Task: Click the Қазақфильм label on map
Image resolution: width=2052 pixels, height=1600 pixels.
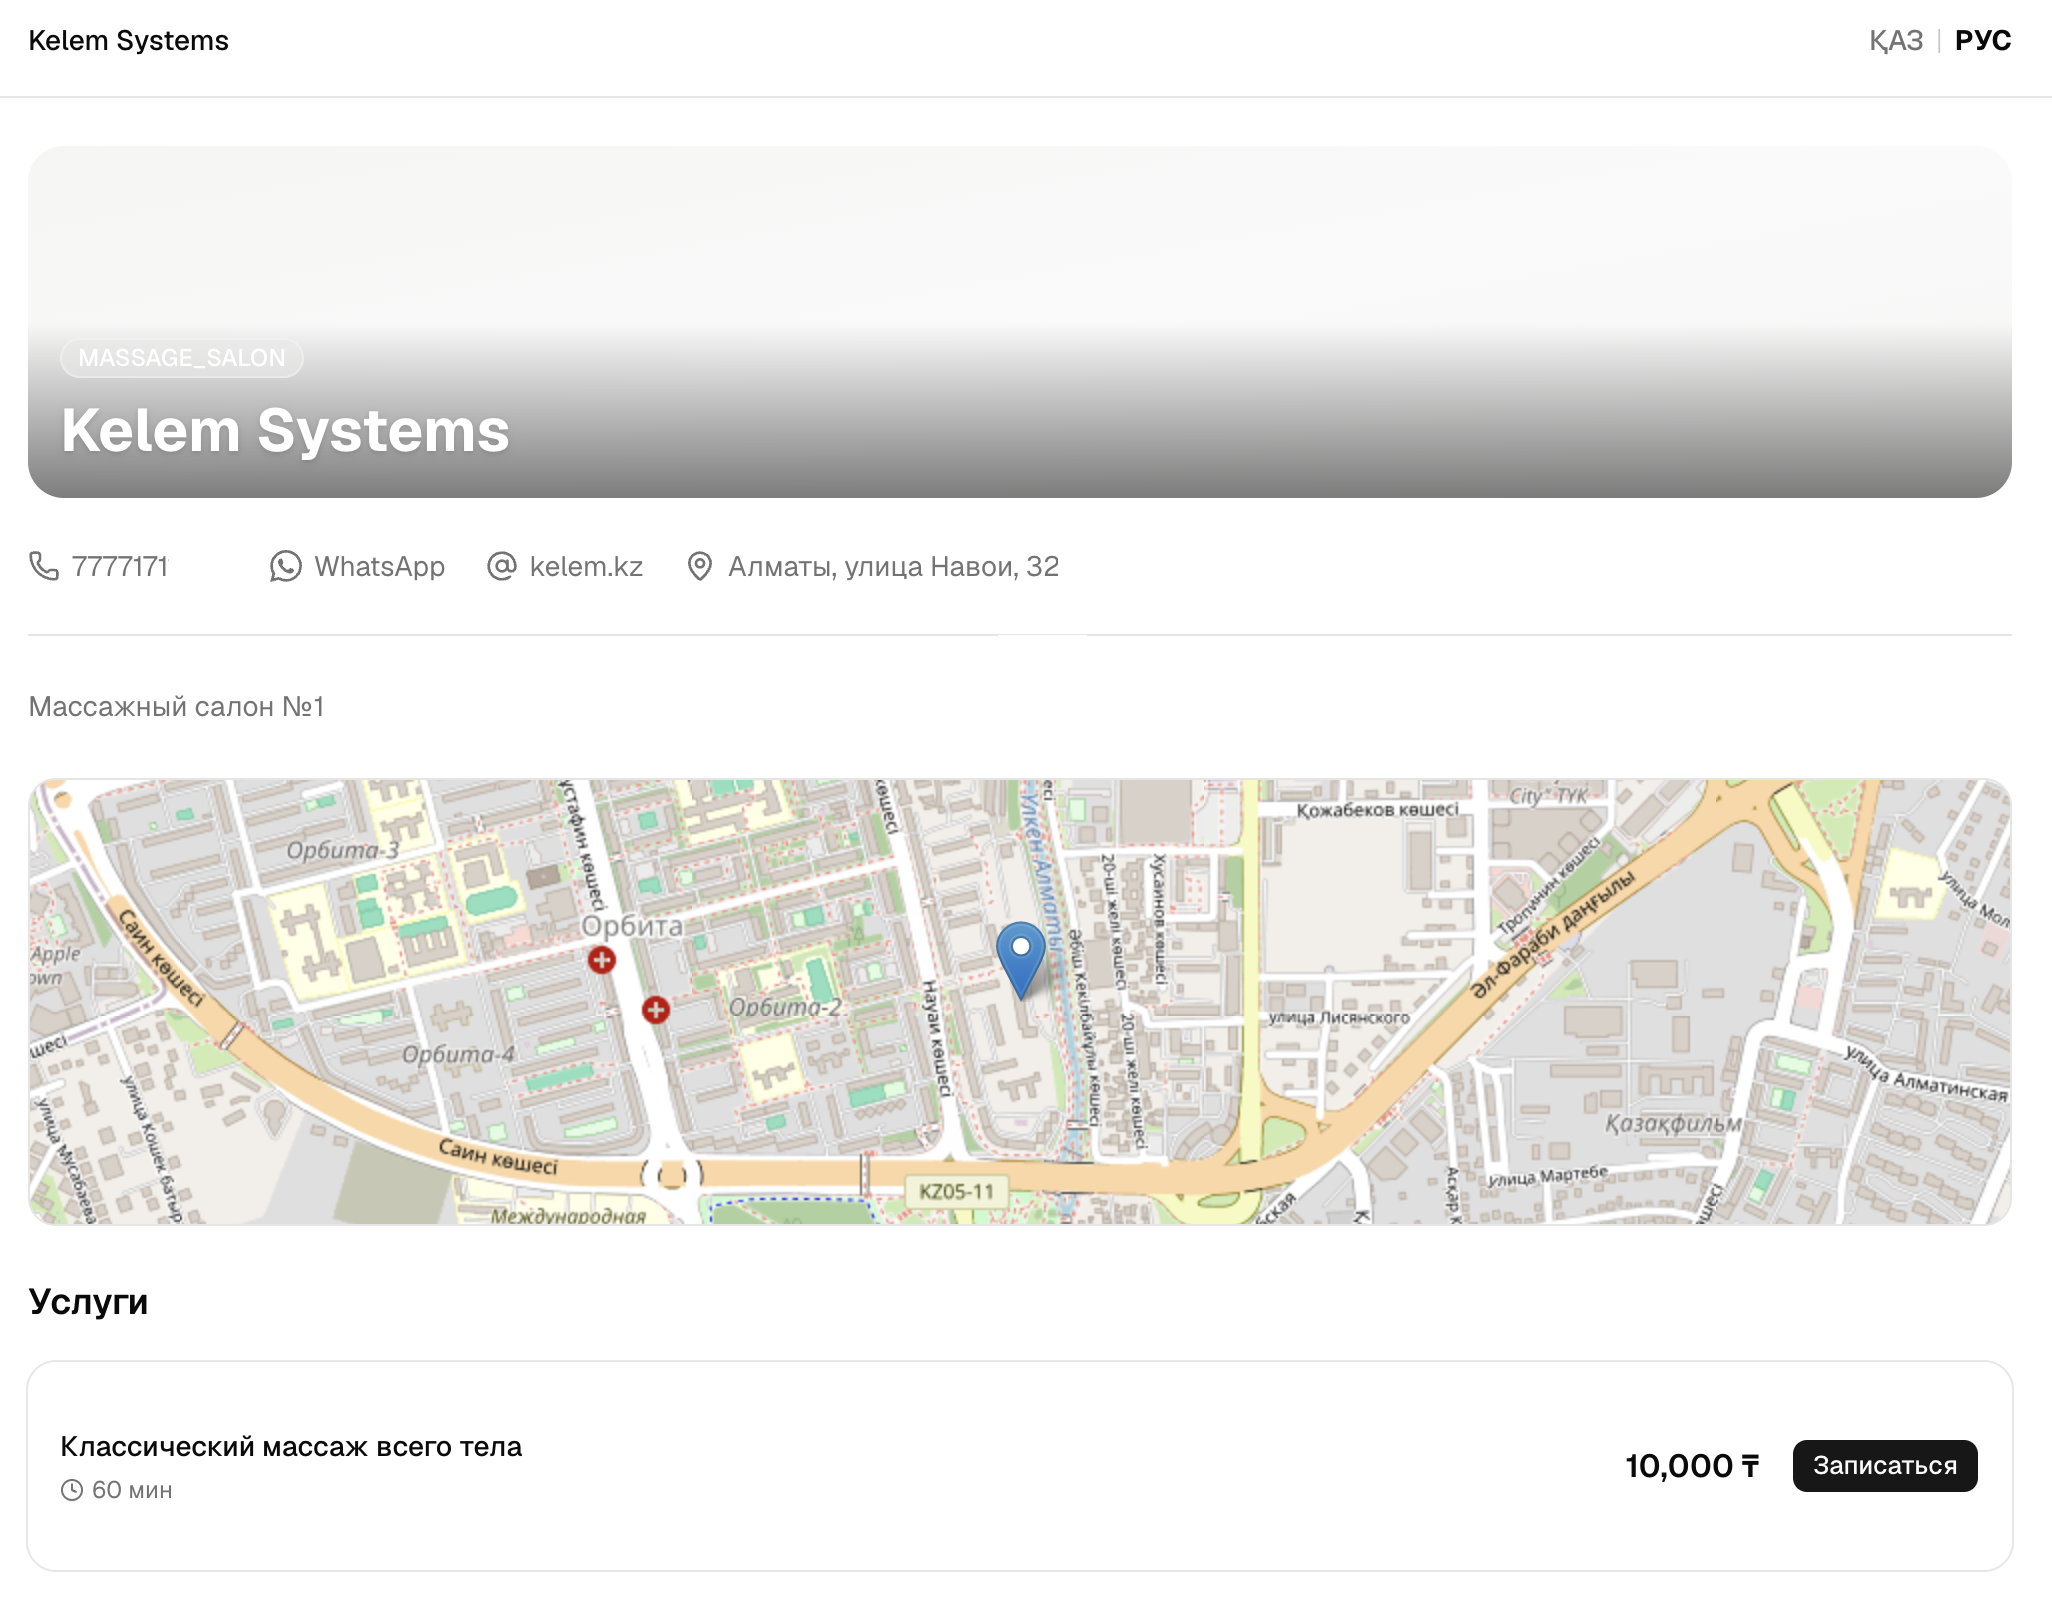Action: (x=1673, y=1123)
